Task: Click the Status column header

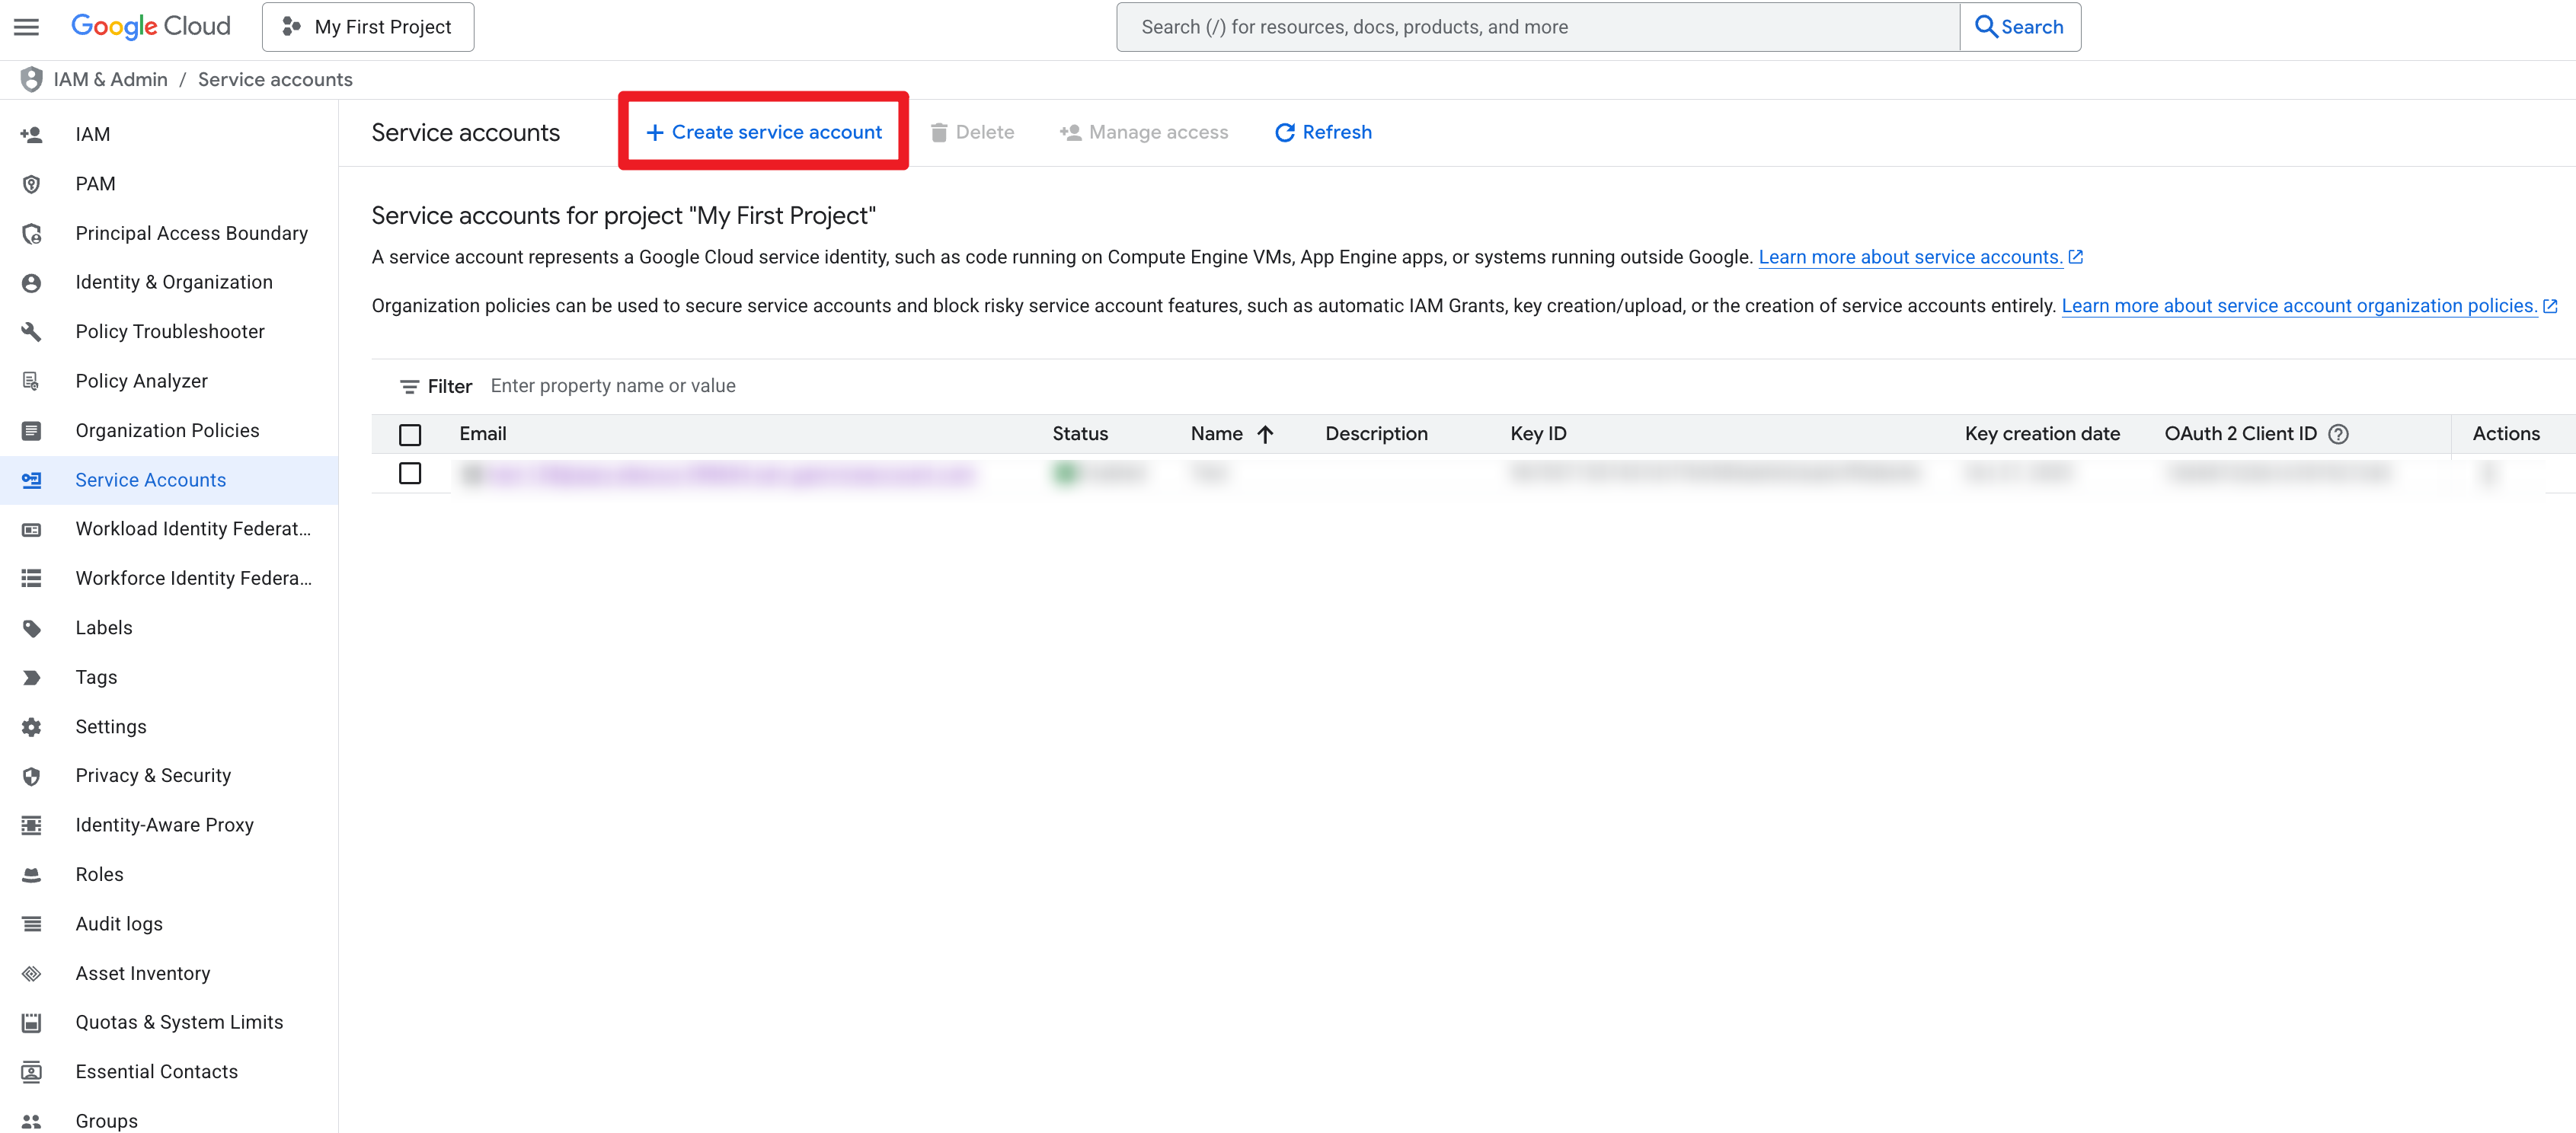Action: pyautogui.click(x=1080, y=434)
